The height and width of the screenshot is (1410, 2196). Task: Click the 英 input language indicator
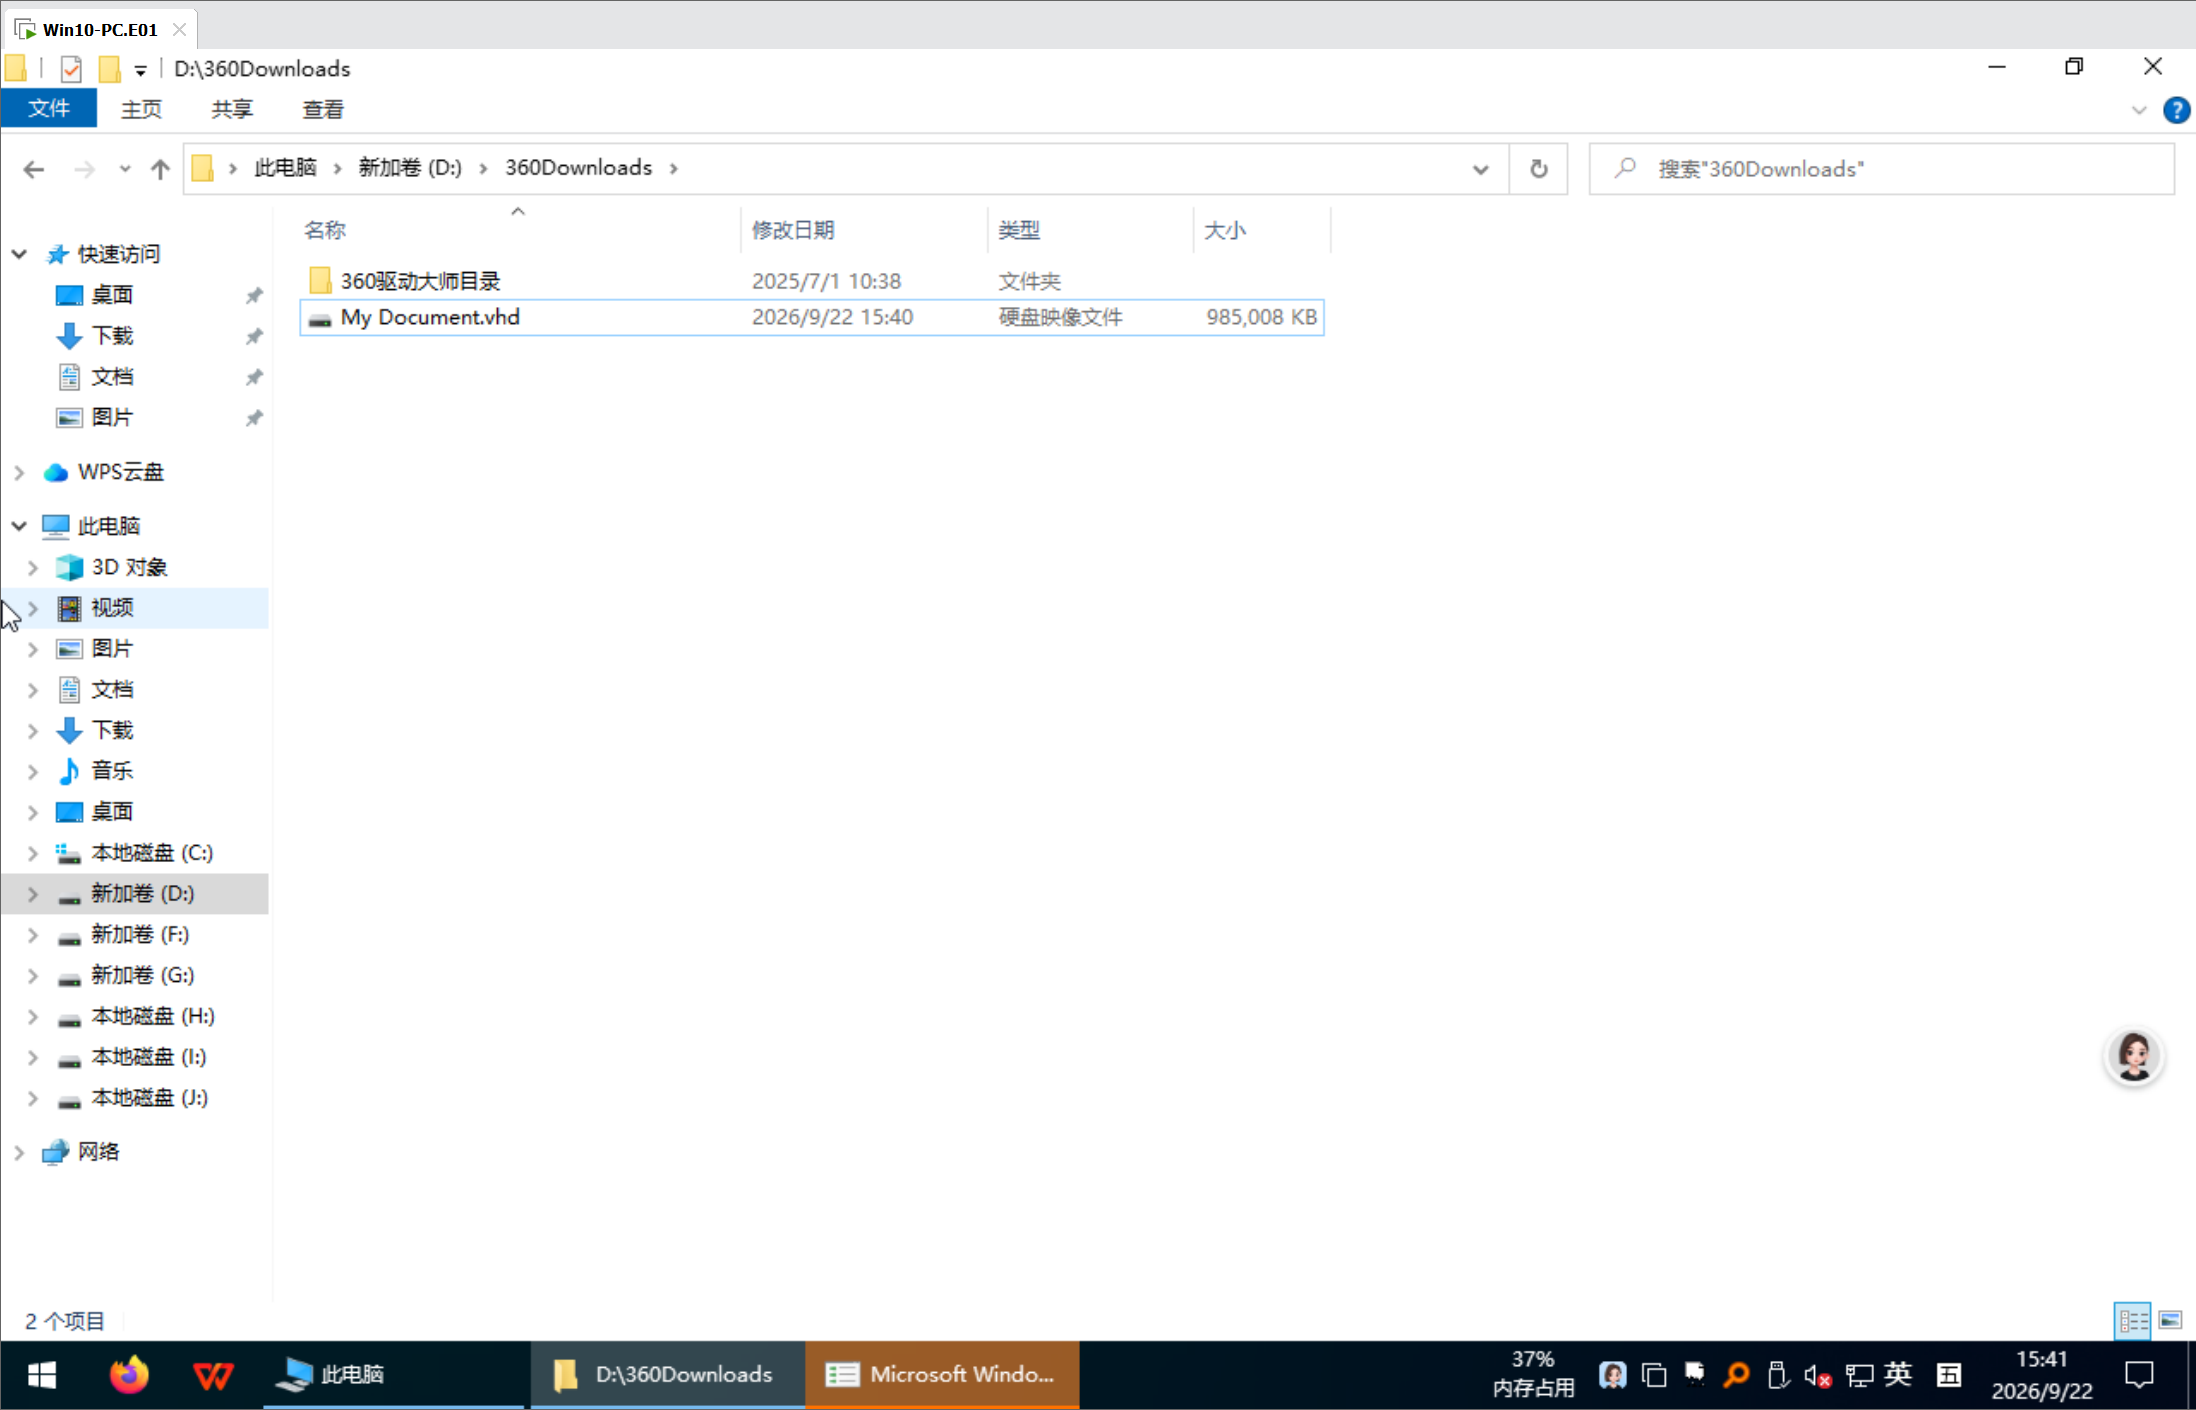tap(1898, 1375)
